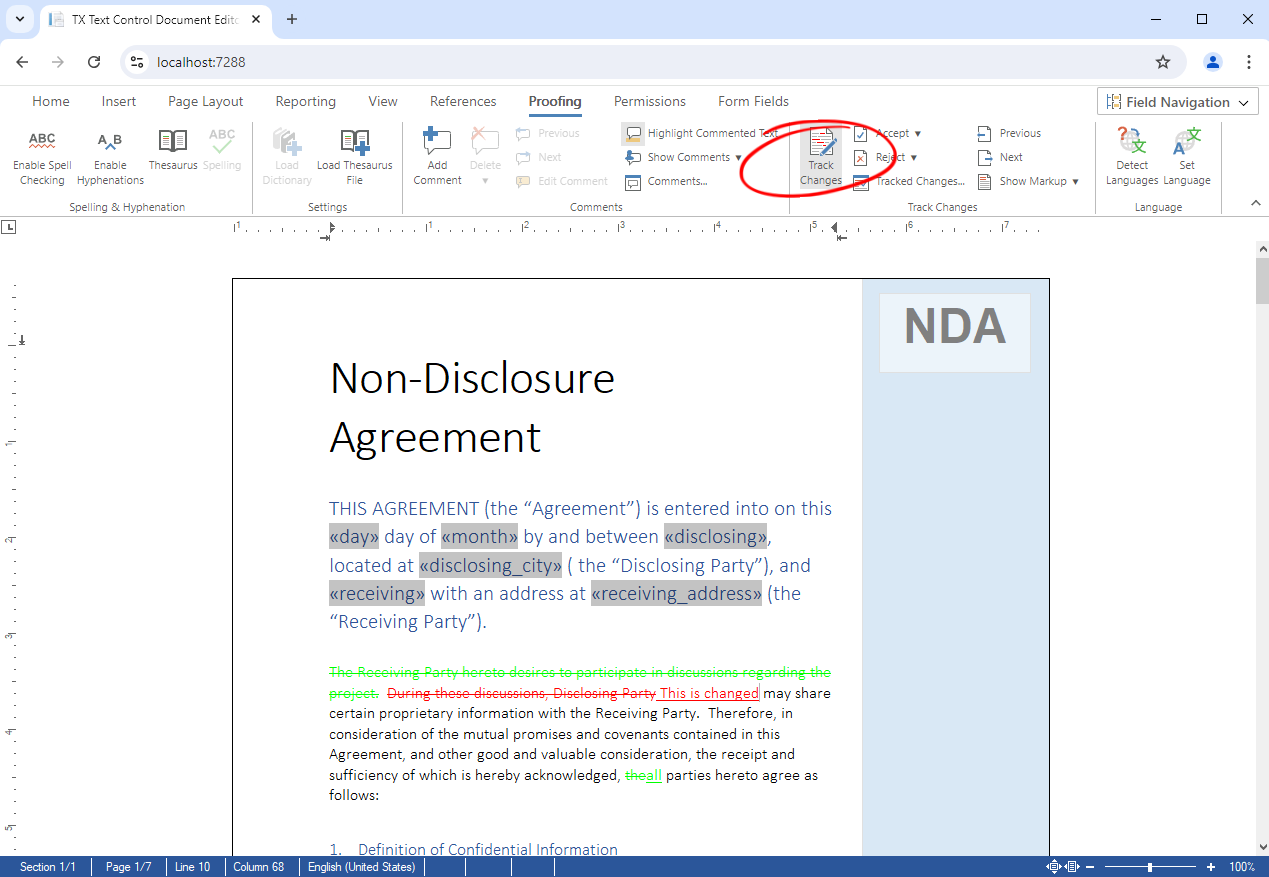
Task: Click the vertical scrollbar thumb
Action: pos(1262,280)
